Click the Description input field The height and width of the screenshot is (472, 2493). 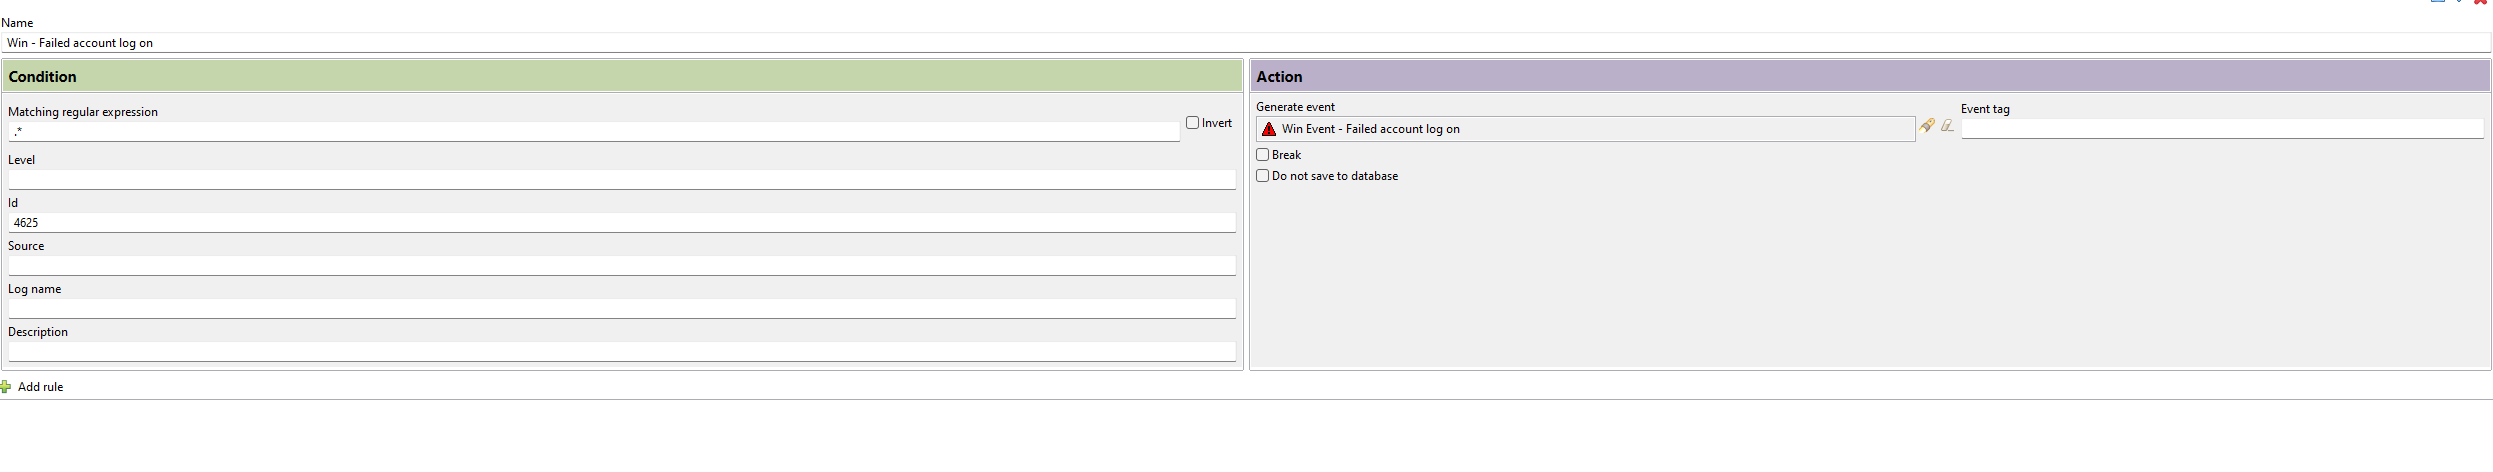(x=622, y=352)
